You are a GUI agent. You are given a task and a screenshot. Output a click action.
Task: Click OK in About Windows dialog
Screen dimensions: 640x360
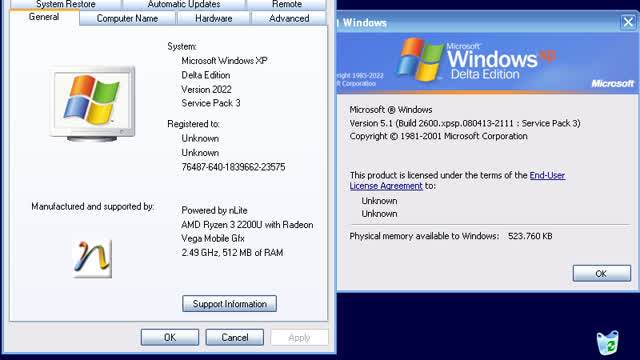602,273
